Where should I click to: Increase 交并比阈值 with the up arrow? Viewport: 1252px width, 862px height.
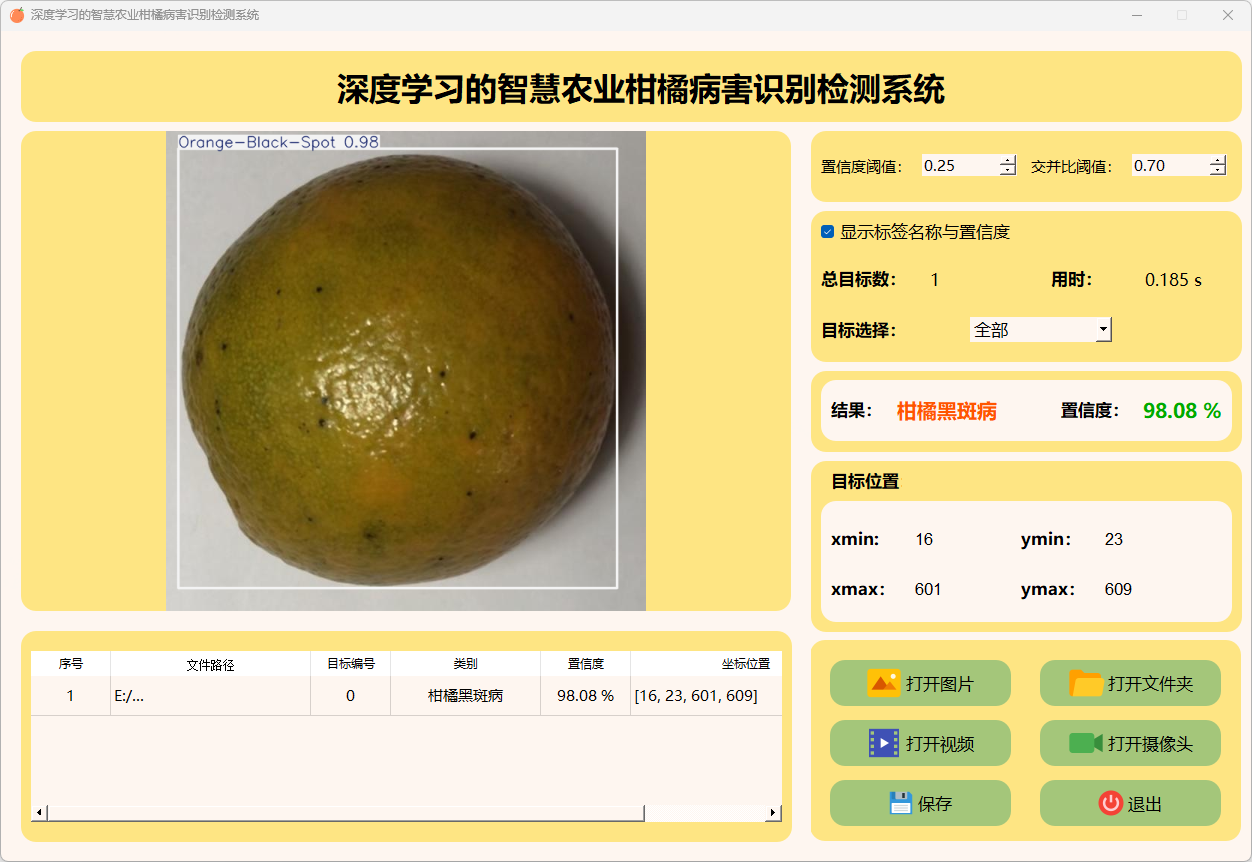pyautogui.click(x=1218, y=160)
